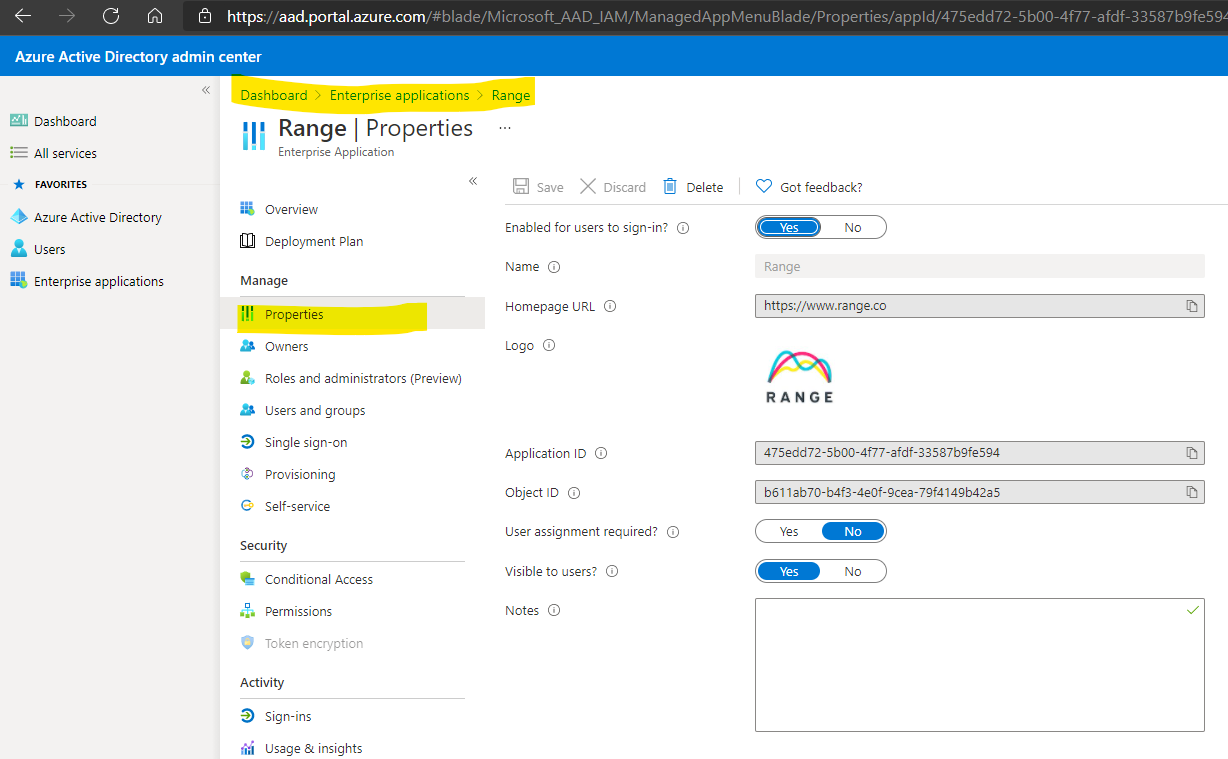
Task: Click Got feedback? link
Action: [809, 187]
